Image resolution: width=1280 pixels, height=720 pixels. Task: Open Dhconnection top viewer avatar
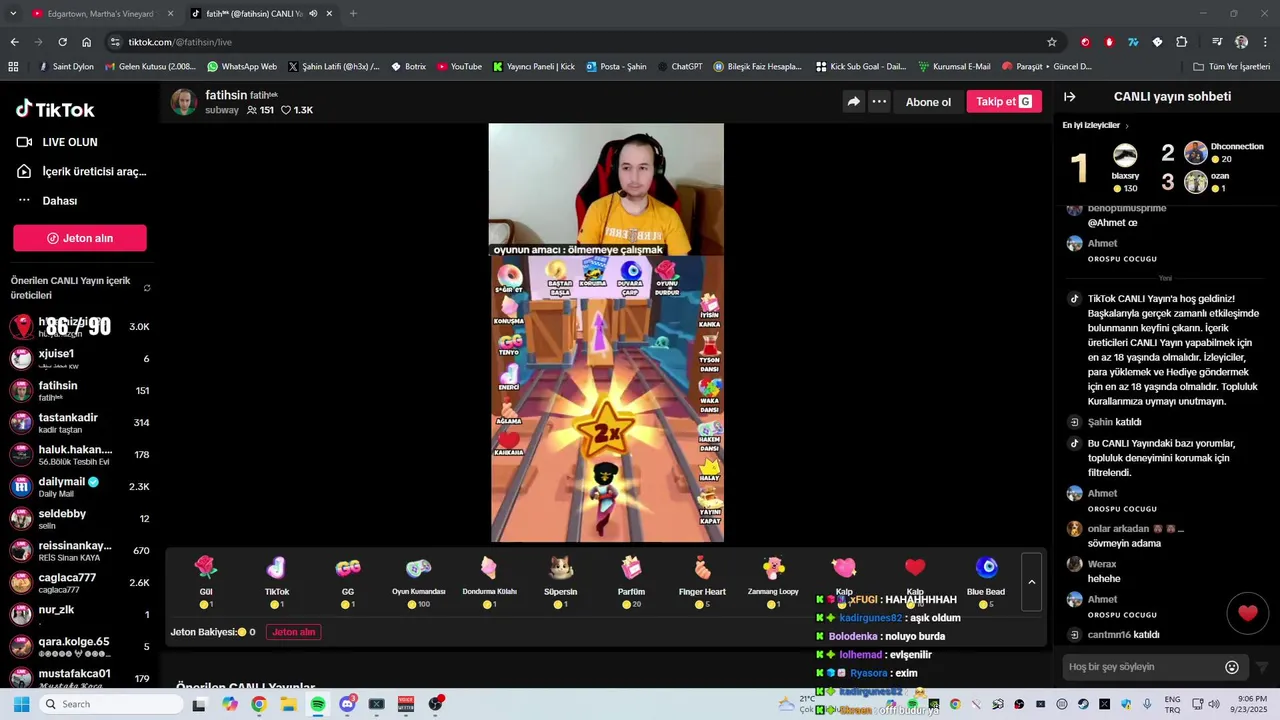coord(1196,152)
